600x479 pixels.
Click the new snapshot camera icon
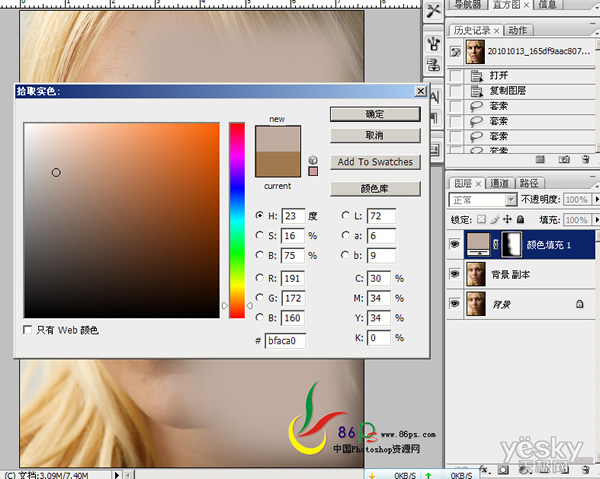click(x=564, y=159)
